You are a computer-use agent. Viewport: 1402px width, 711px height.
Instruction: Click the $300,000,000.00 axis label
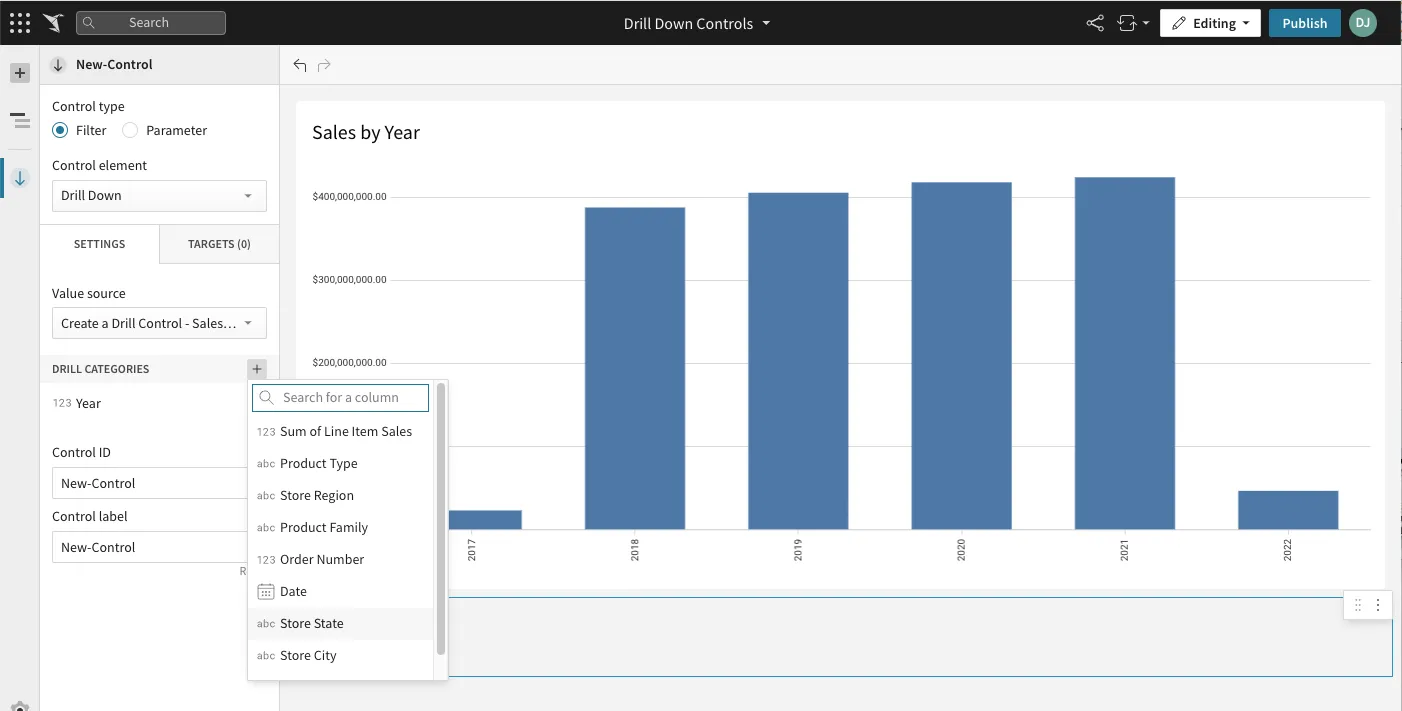point(349,280)
